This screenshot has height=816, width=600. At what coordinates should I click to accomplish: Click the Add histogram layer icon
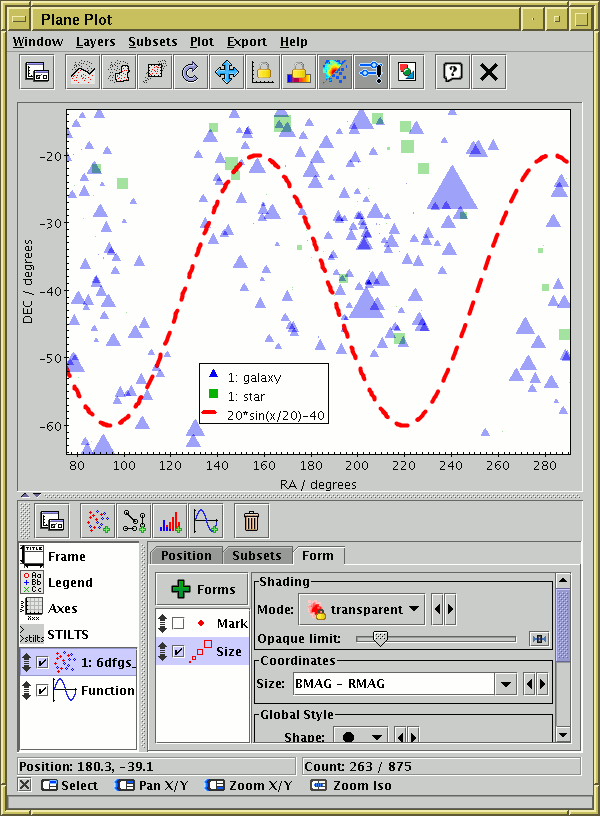click(x=169, y=521)
